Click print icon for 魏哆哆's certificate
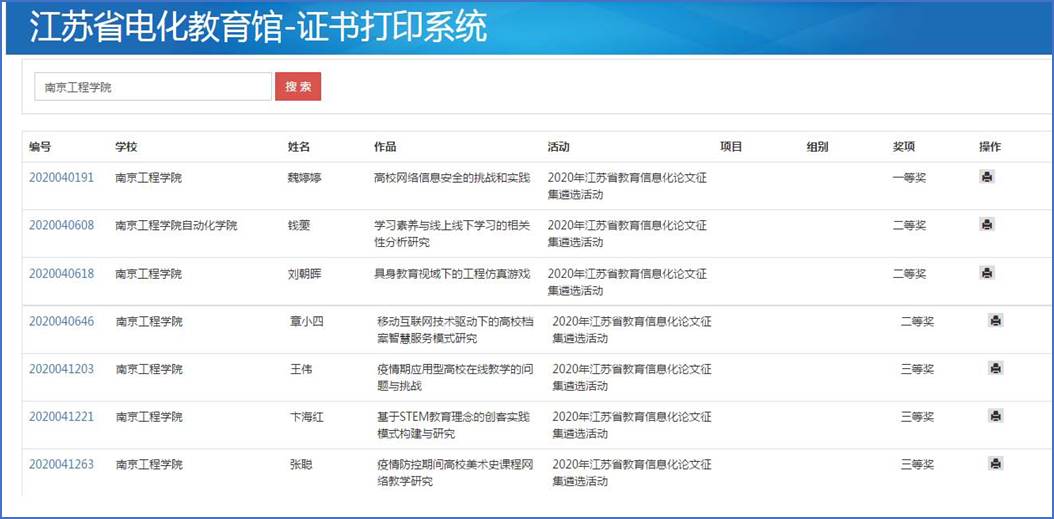The height and width of the screenshot is (519, 1054). click(987, 177)
